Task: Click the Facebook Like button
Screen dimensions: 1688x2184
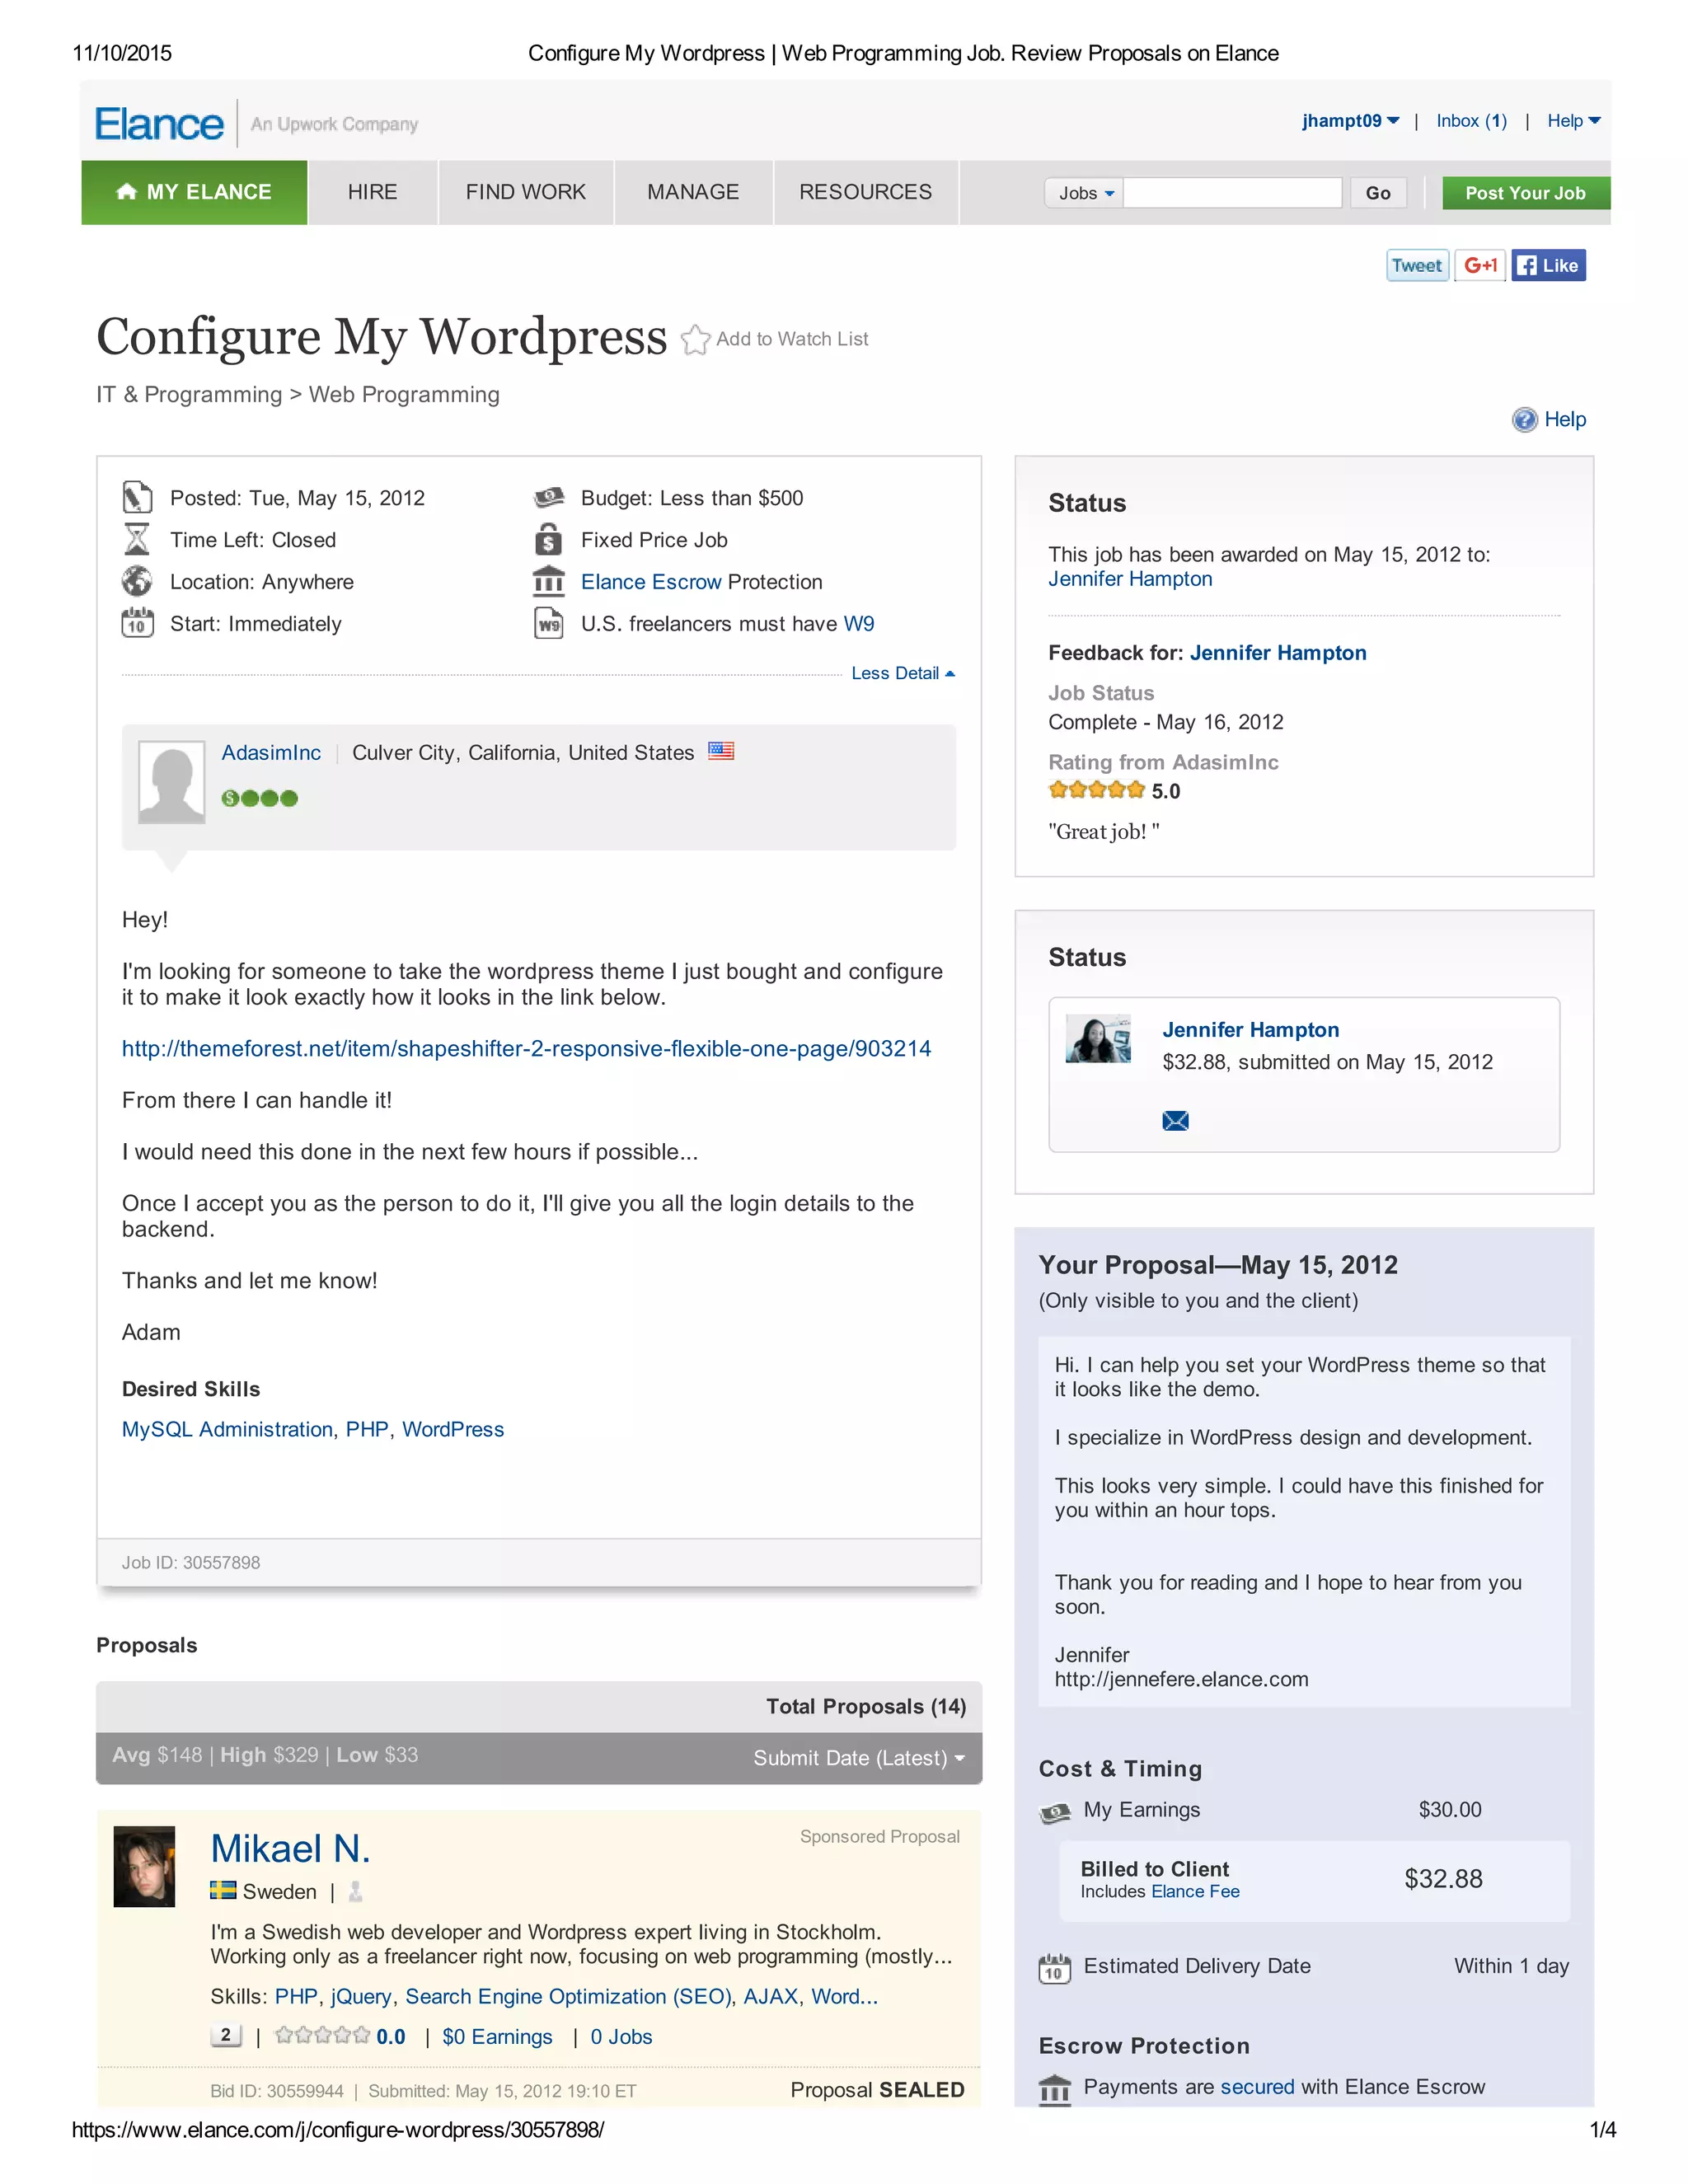Action: coord(1547,266)
